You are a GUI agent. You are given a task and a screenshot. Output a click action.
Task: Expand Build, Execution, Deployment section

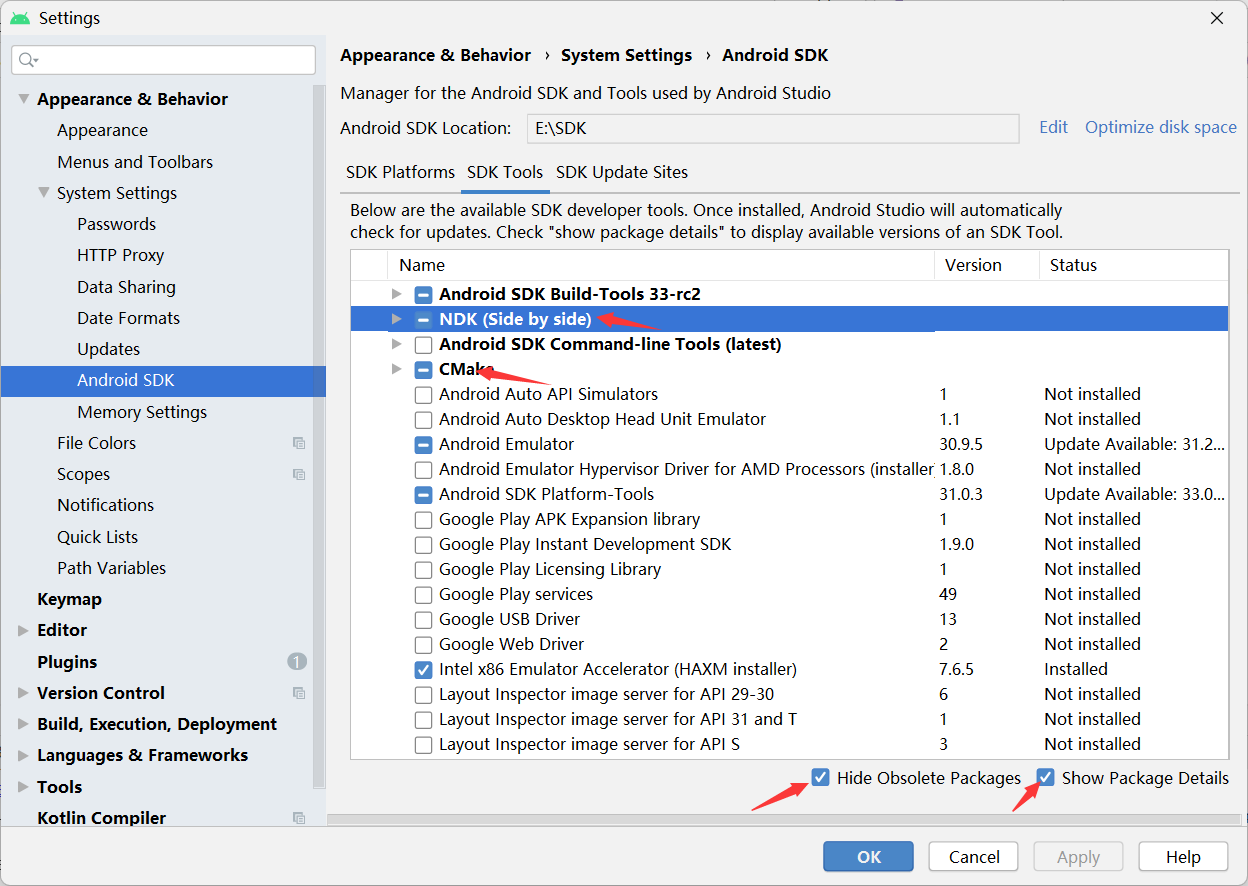point(24,724)
